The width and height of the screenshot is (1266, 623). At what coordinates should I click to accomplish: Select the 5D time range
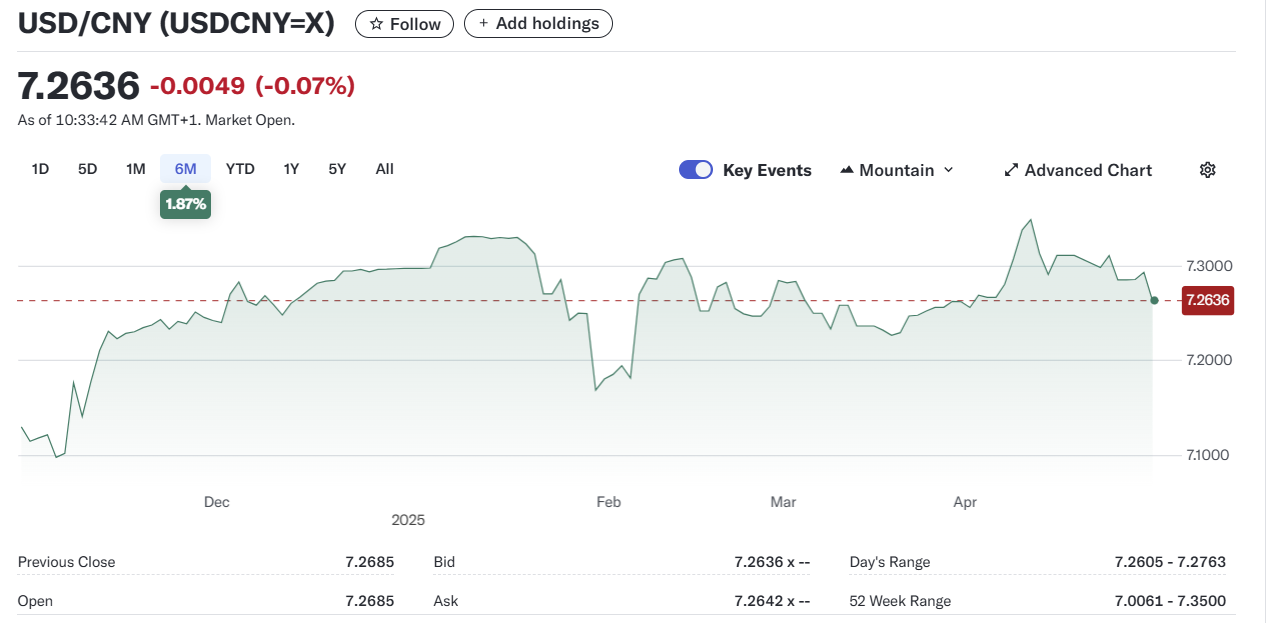pyautogui.click(x=88, y=169)
